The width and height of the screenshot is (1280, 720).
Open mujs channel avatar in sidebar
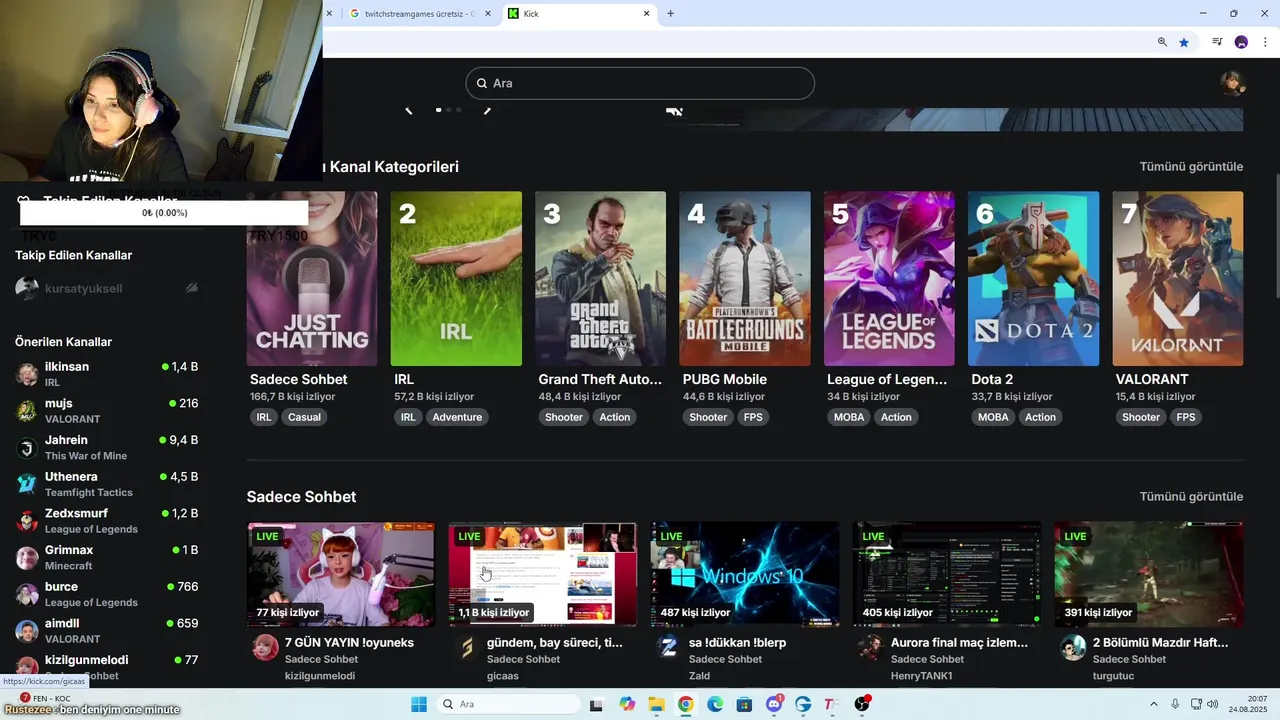tap(27, 411)
